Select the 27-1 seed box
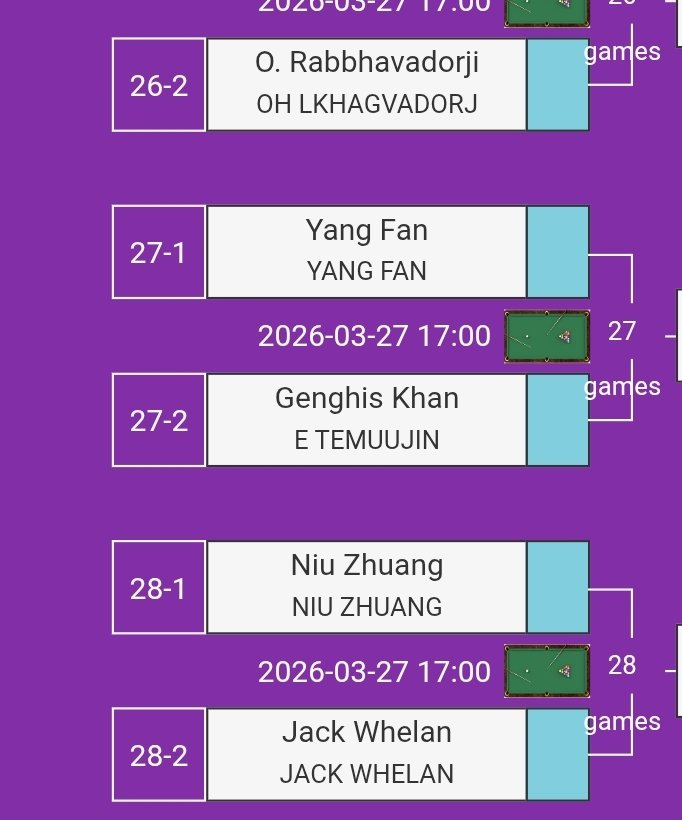 [159, 252]
